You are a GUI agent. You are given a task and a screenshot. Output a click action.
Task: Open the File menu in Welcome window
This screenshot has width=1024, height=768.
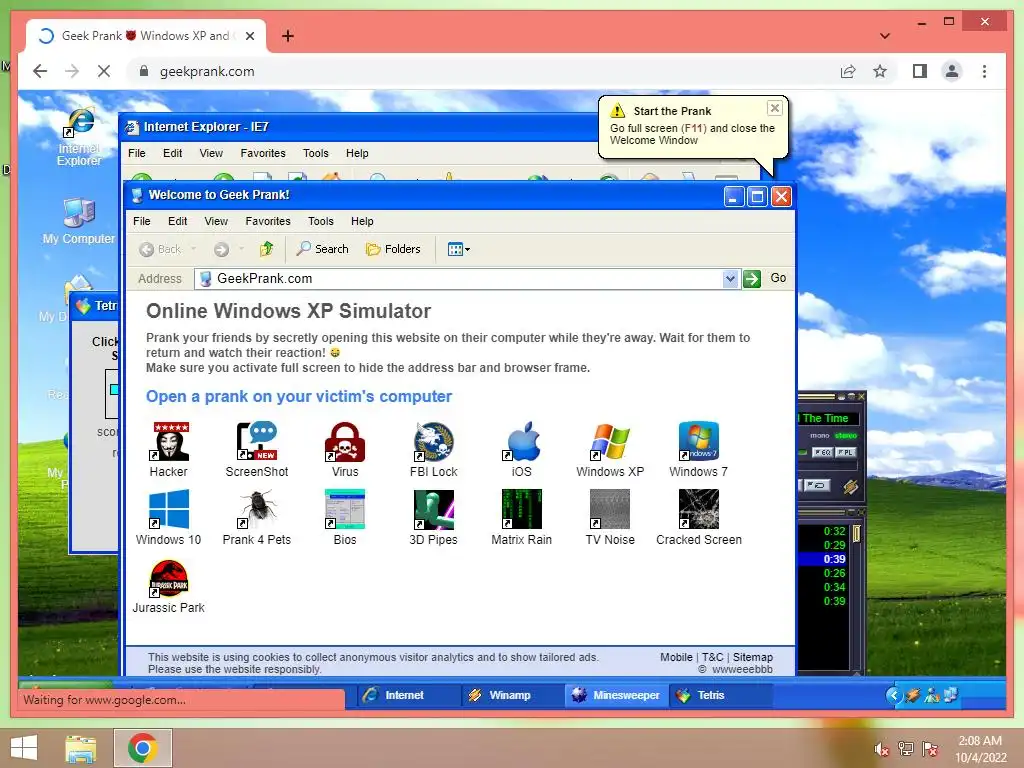click(142, 221)
